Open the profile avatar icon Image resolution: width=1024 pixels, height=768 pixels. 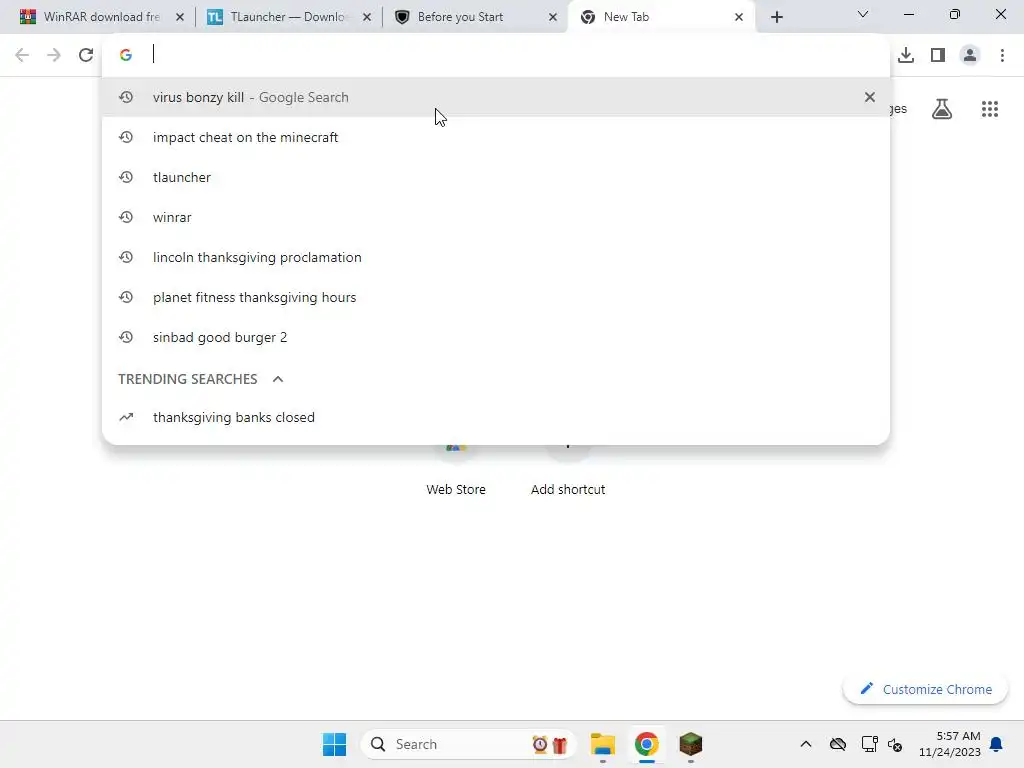point(970,55)
